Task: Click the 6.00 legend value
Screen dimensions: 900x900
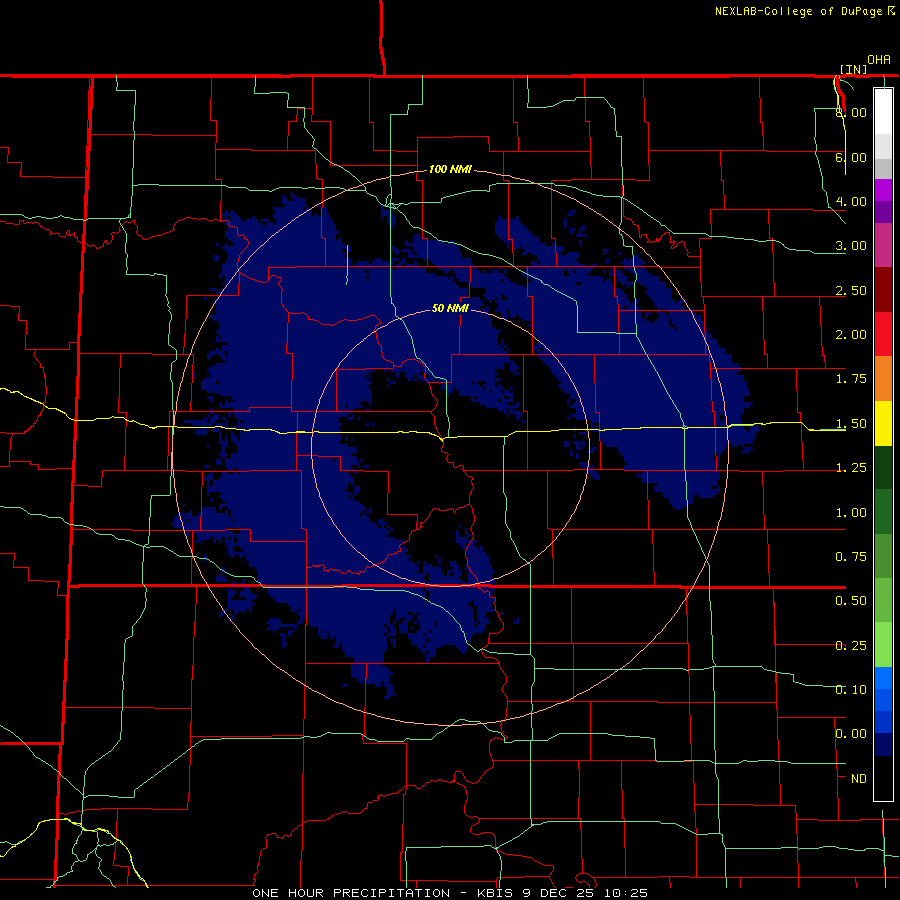Action: (x=851, y=157)
